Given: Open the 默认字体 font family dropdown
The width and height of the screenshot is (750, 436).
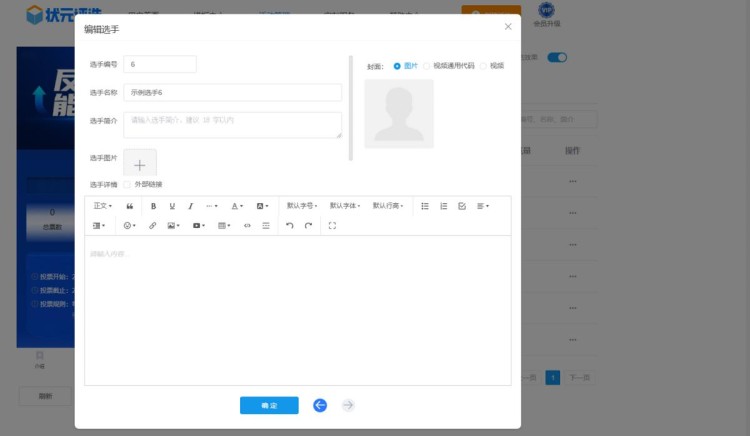Looking at the screenshot, I should pyautogui.click(x=345, y=206).
